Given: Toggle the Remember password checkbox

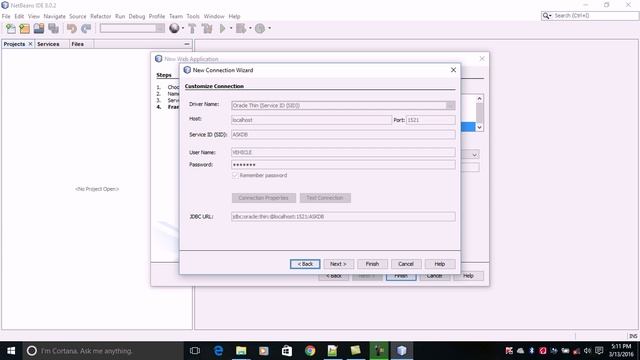Looking at the screenshot, I should click(x=235, y=175).
